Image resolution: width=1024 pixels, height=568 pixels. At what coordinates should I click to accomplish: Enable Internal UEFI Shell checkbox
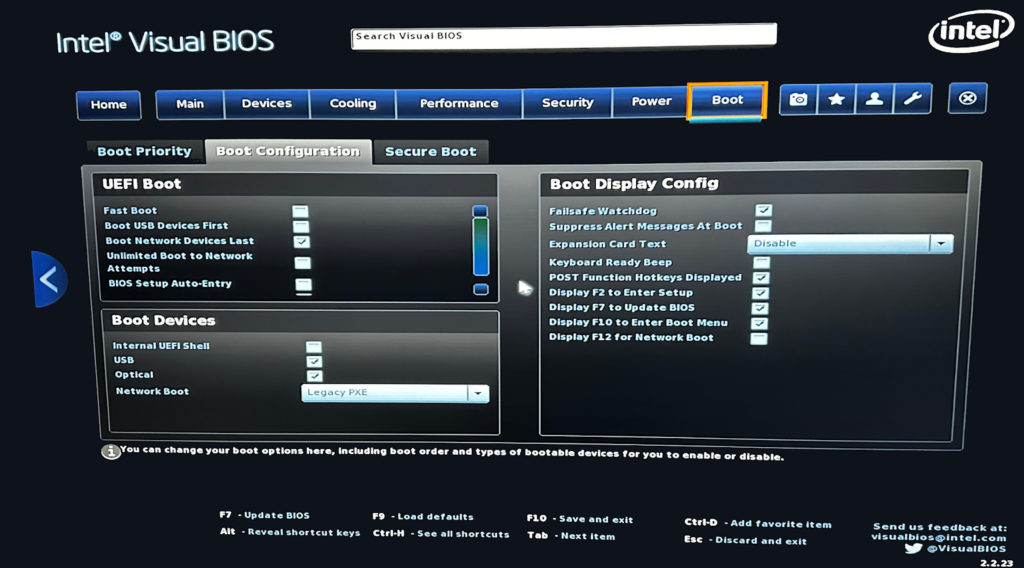pyautogui.click(x=313, y=347)
